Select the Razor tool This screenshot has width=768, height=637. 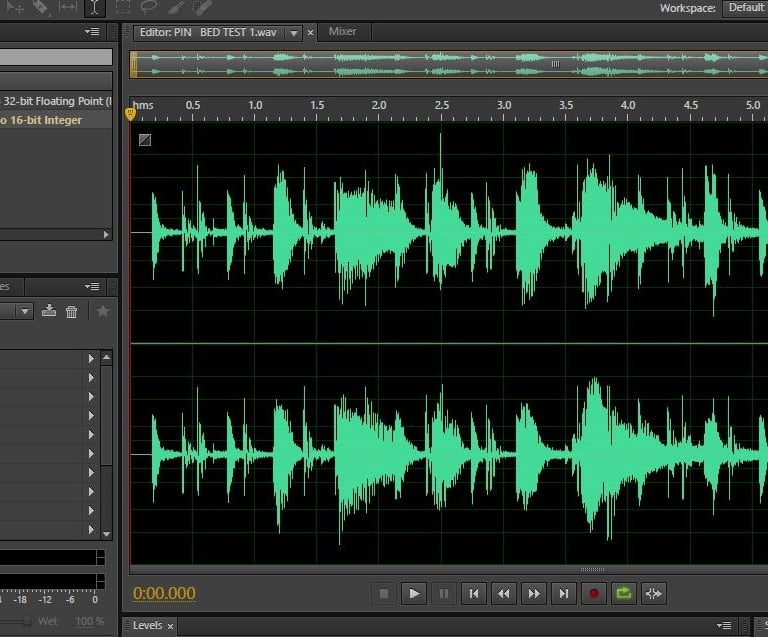click(41, 7)
